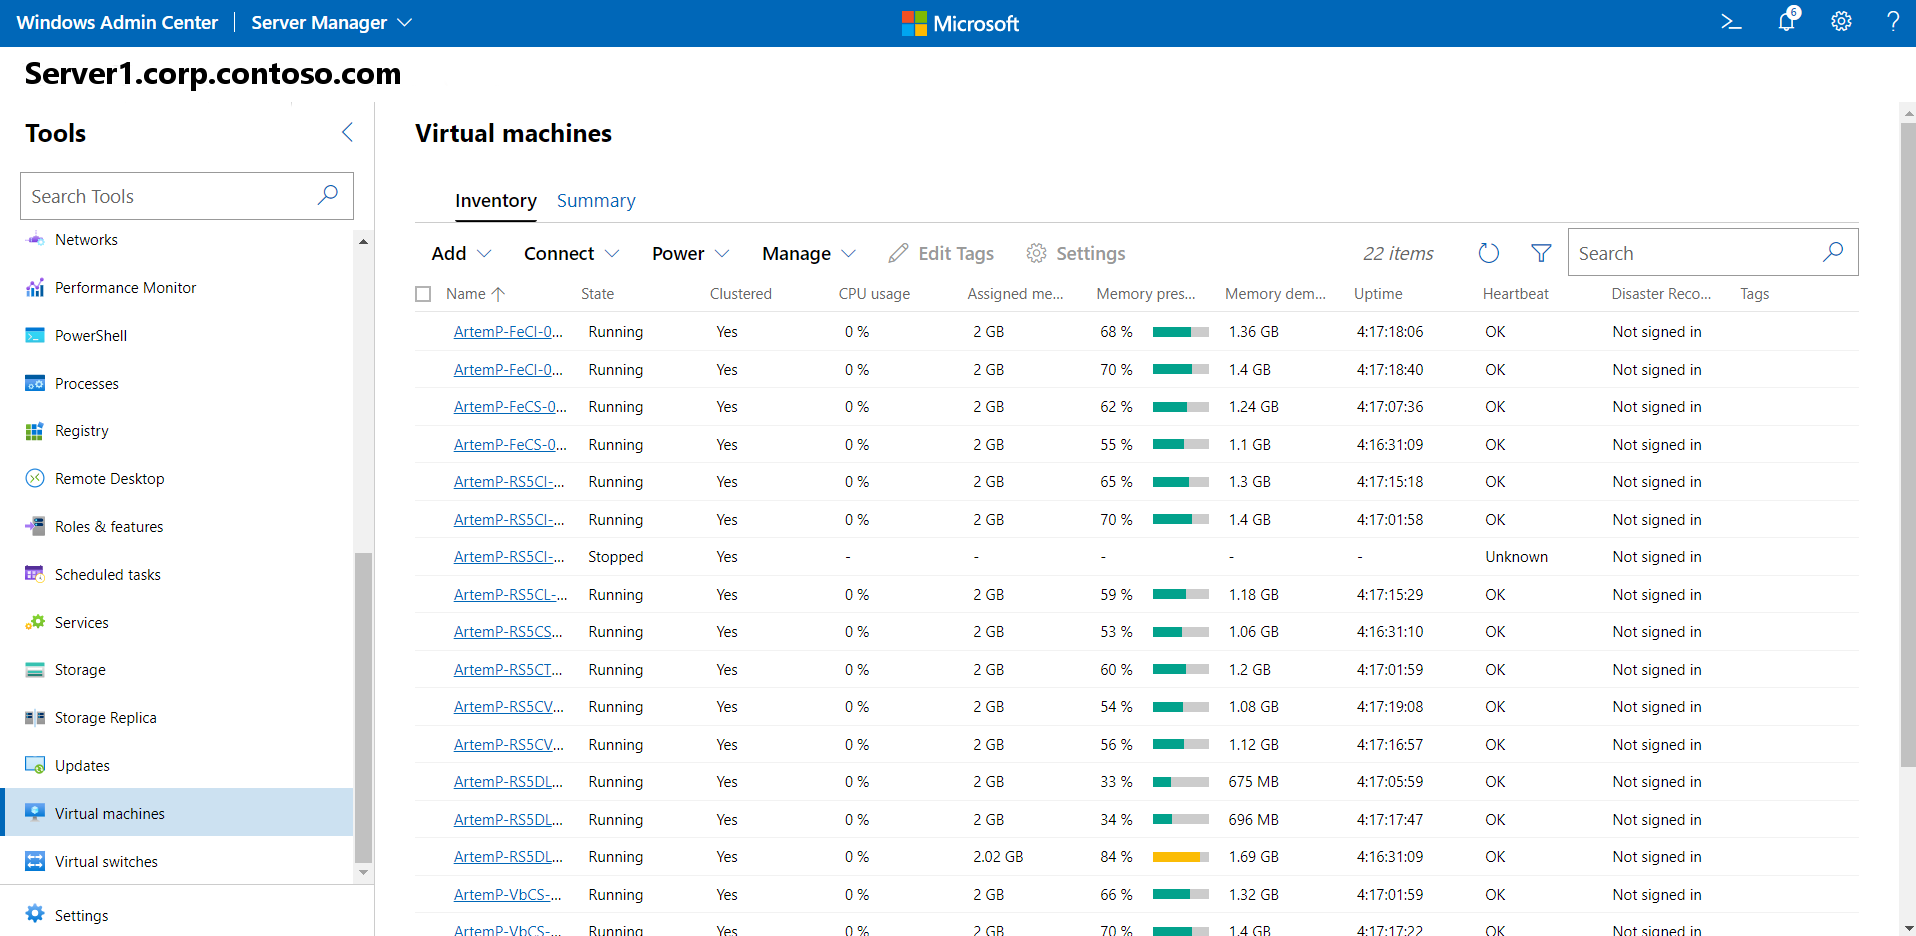Image resolution: width=1916 pixels, height=936 pixels.
Task: Switch to the Summary tab
Action: point(596,201)
